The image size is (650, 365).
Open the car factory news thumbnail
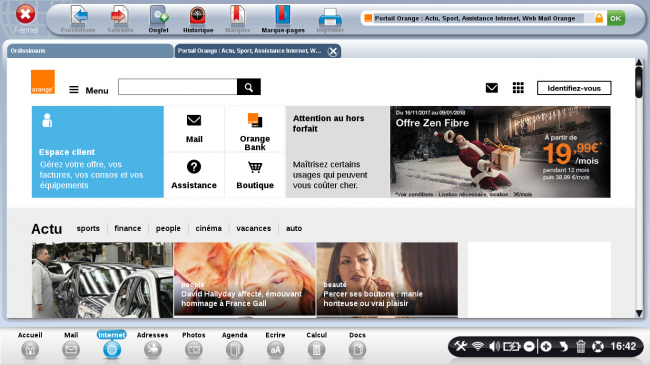(x=102, y=280)
